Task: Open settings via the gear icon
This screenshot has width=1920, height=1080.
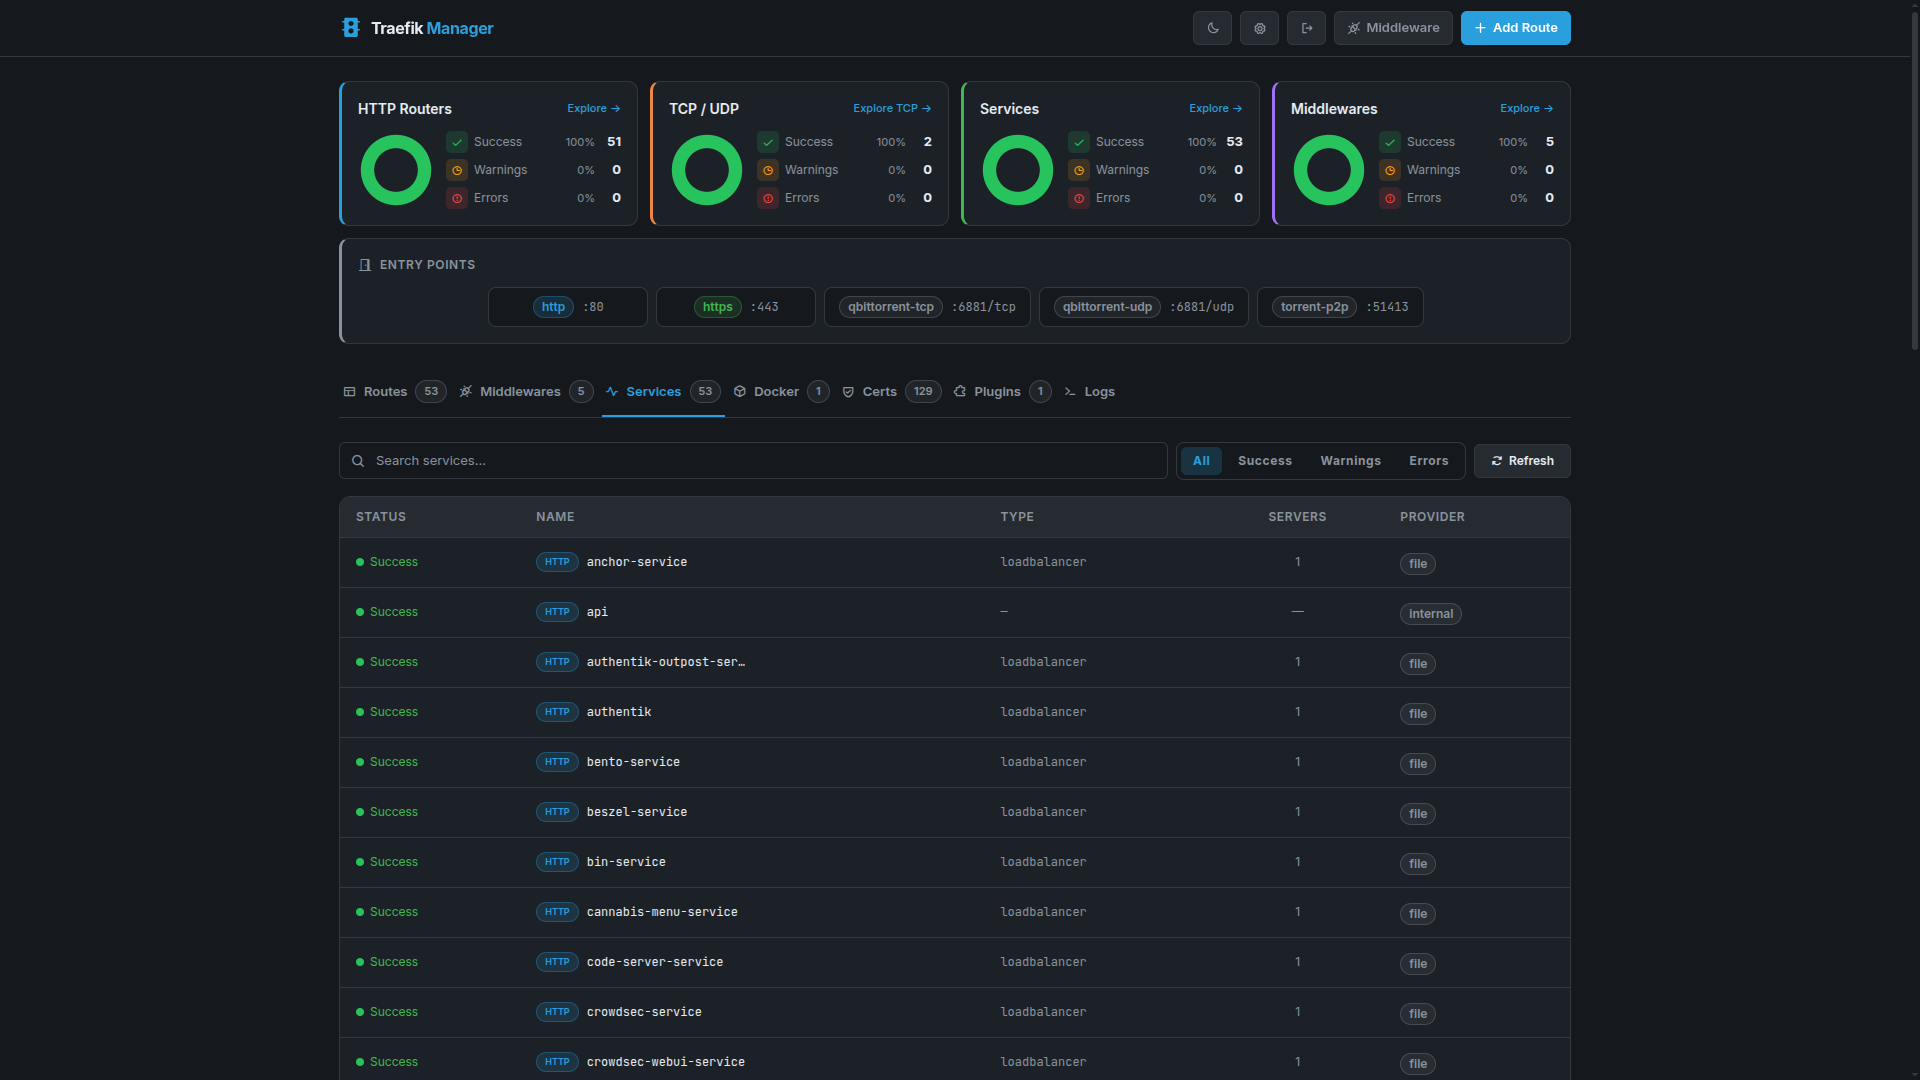Action: point(1259,28)
